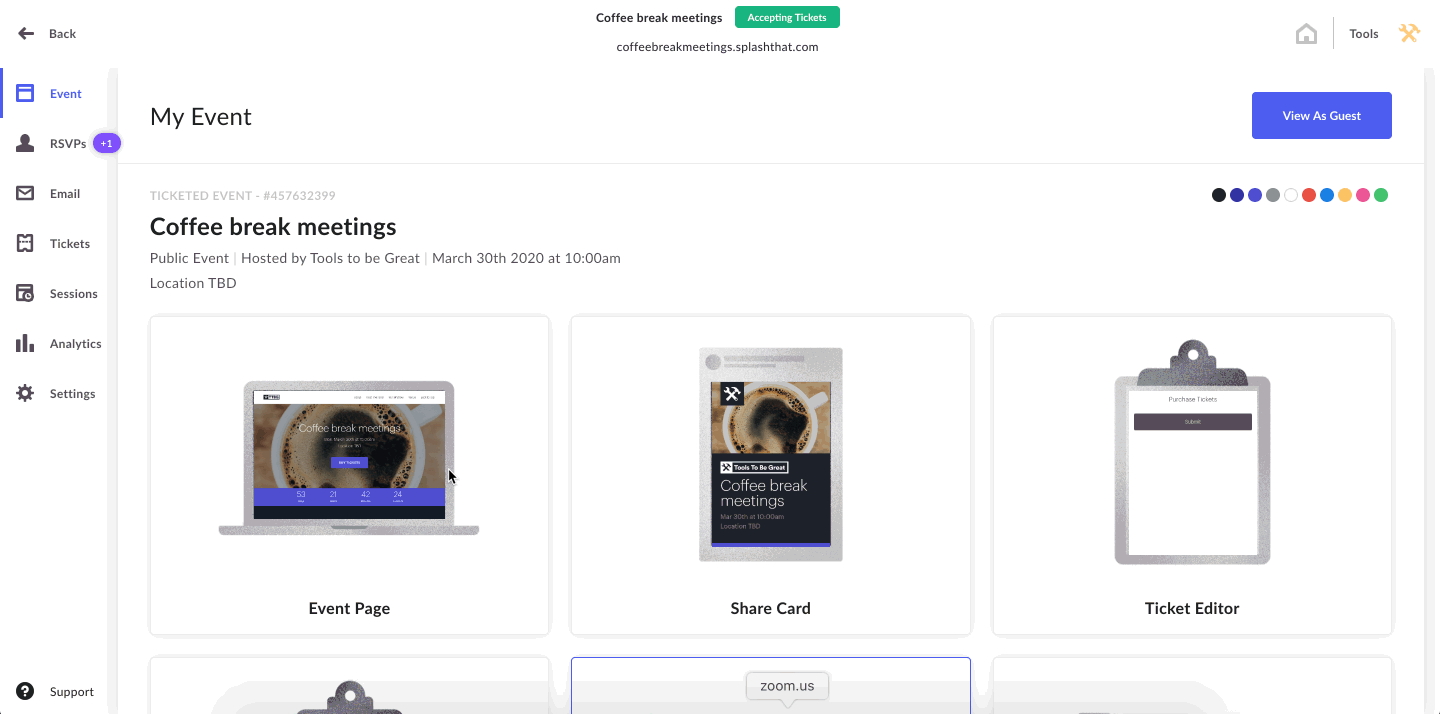
Task: Click the home icon in top bar
Action: point(1306,34)
